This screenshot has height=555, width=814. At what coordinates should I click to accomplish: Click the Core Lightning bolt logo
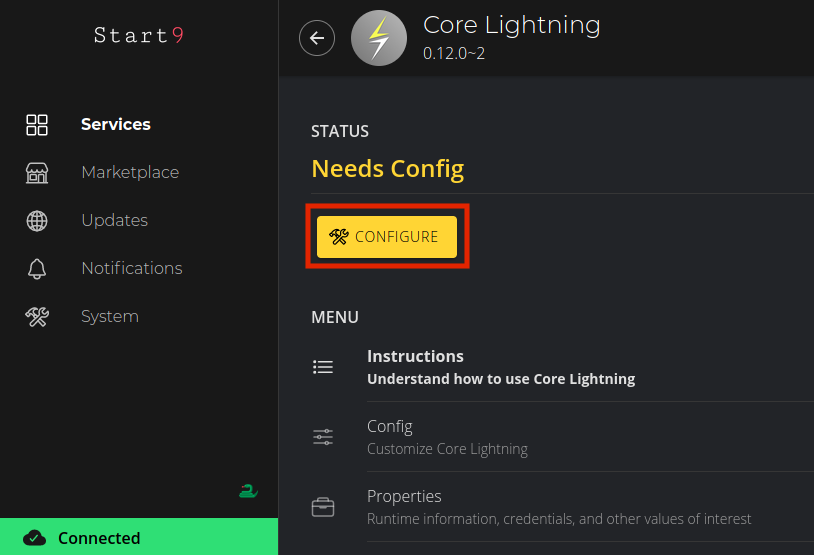coord(379,39)
